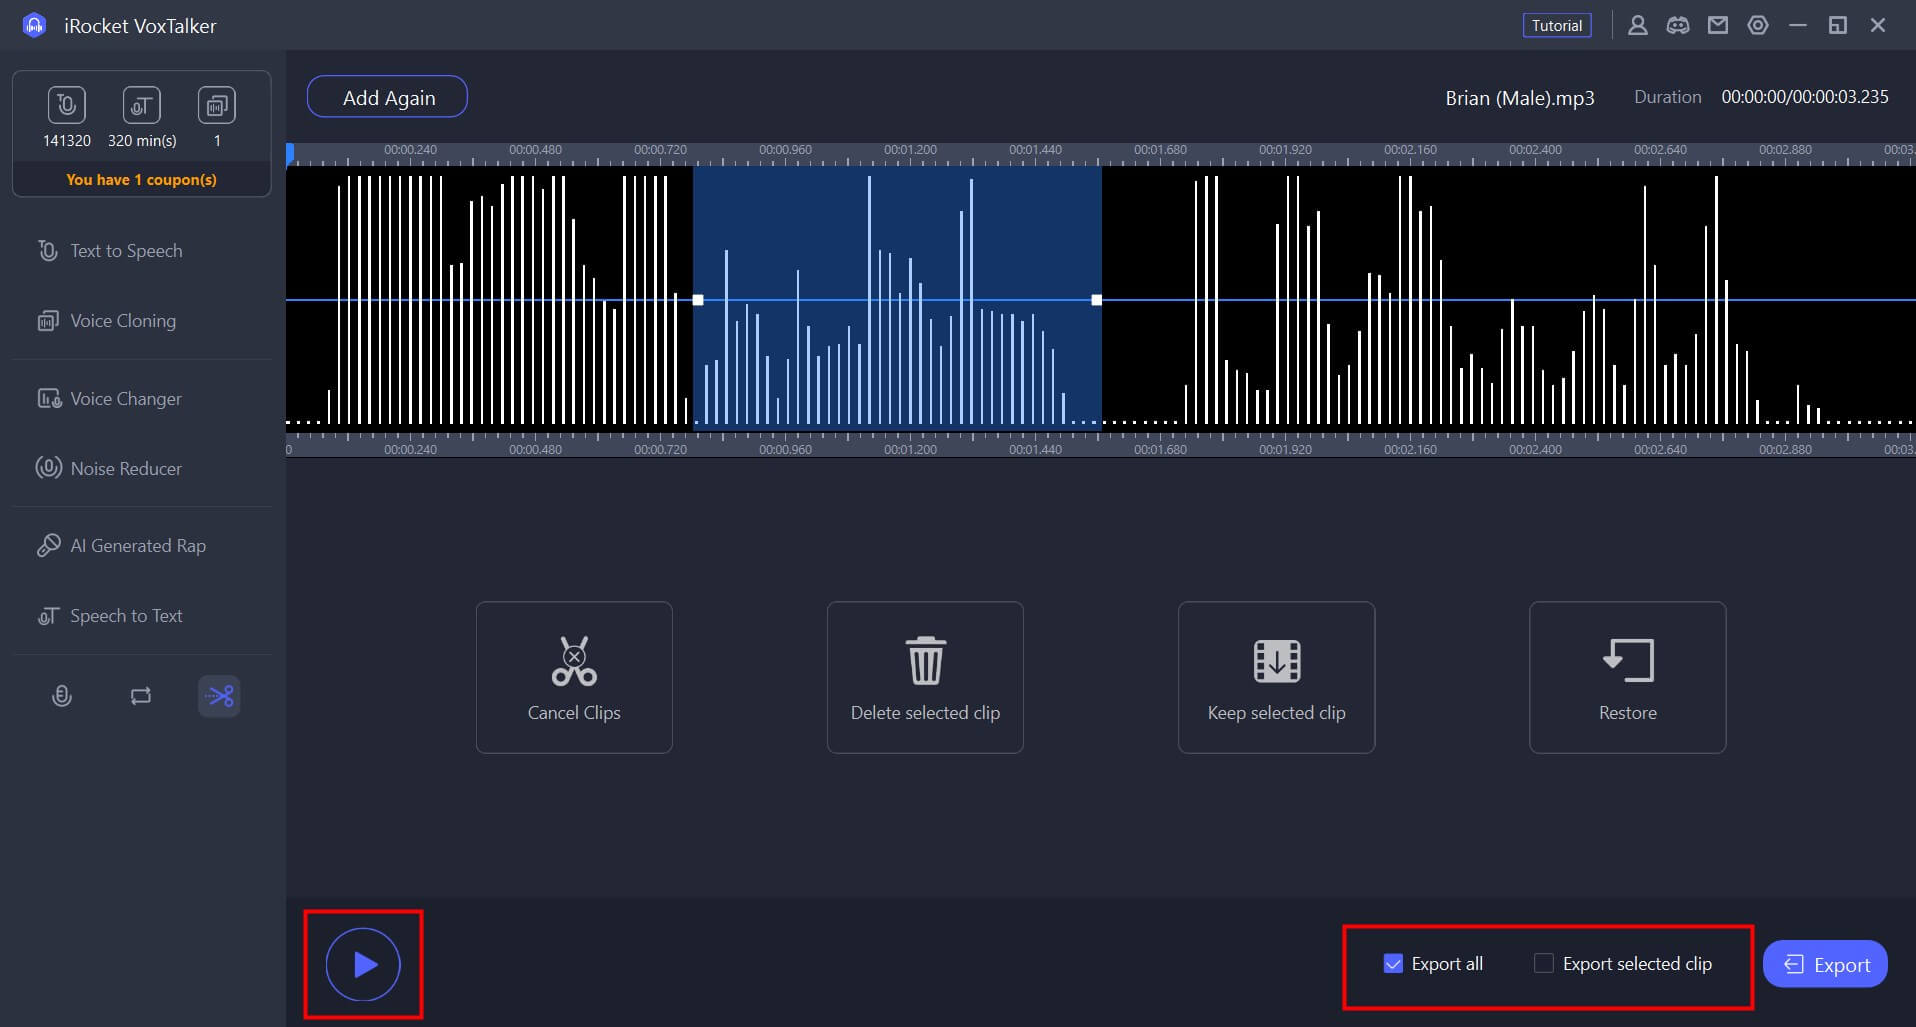Open Speech to Text section
This screenshot has height=1027, width=1916.
(x=141, y=616)
